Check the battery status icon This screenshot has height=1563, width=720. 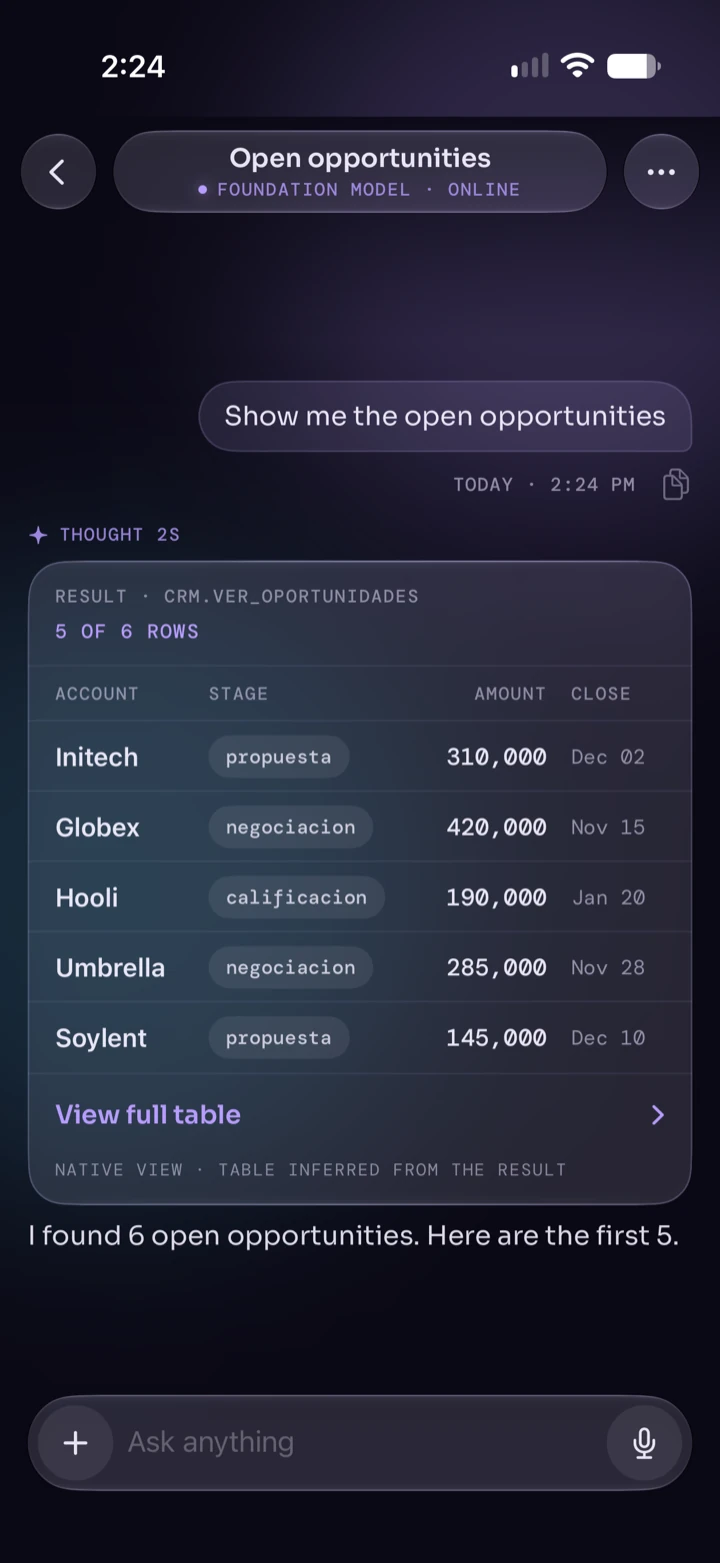(634, 67)
